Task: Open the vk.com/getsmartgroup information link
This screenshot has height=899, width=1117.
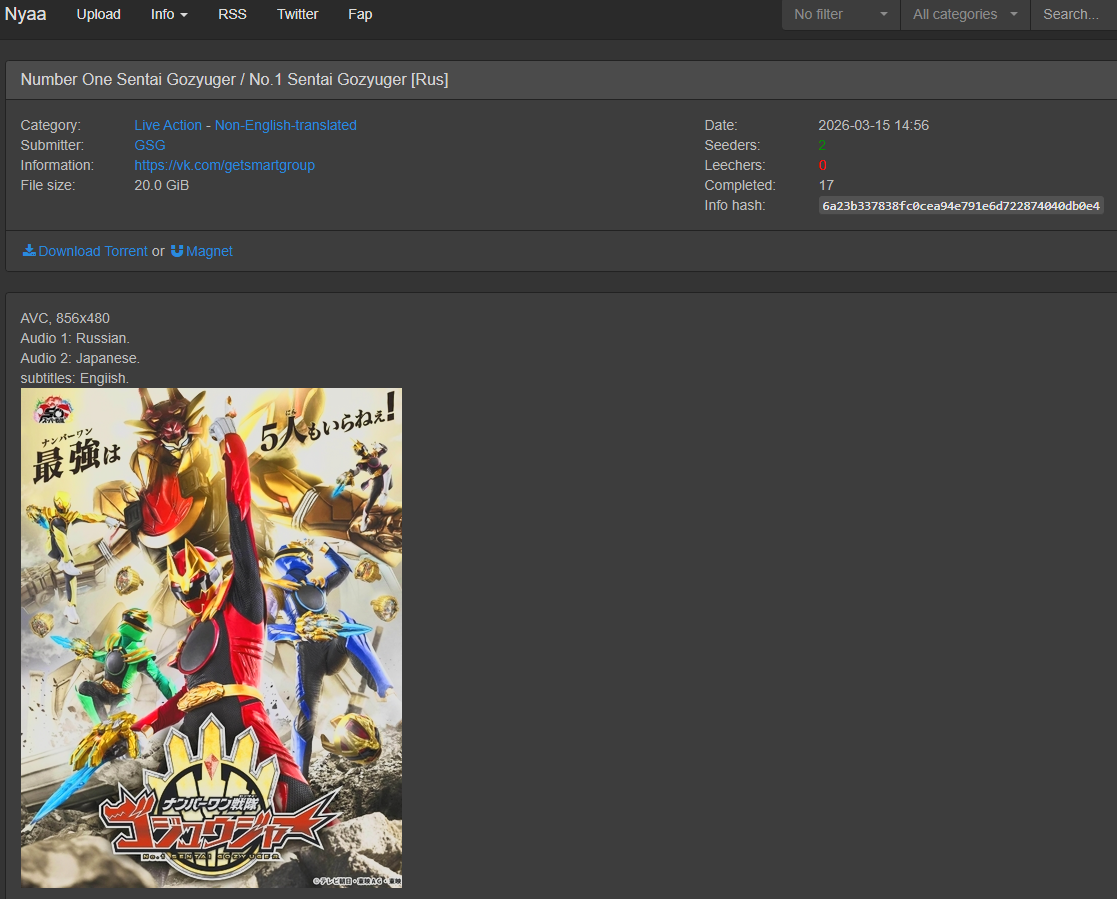Action: [x=224, y=165]
